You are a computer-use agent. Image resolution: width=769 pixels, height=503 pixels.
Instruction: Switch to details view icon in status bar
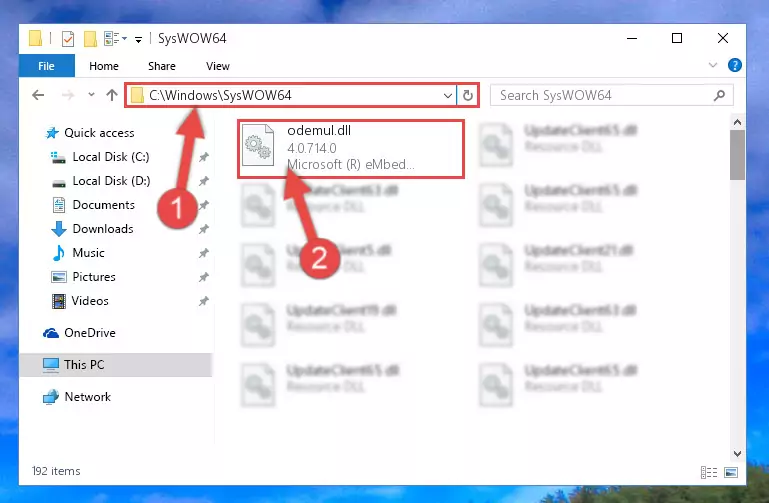pos(709,472)
